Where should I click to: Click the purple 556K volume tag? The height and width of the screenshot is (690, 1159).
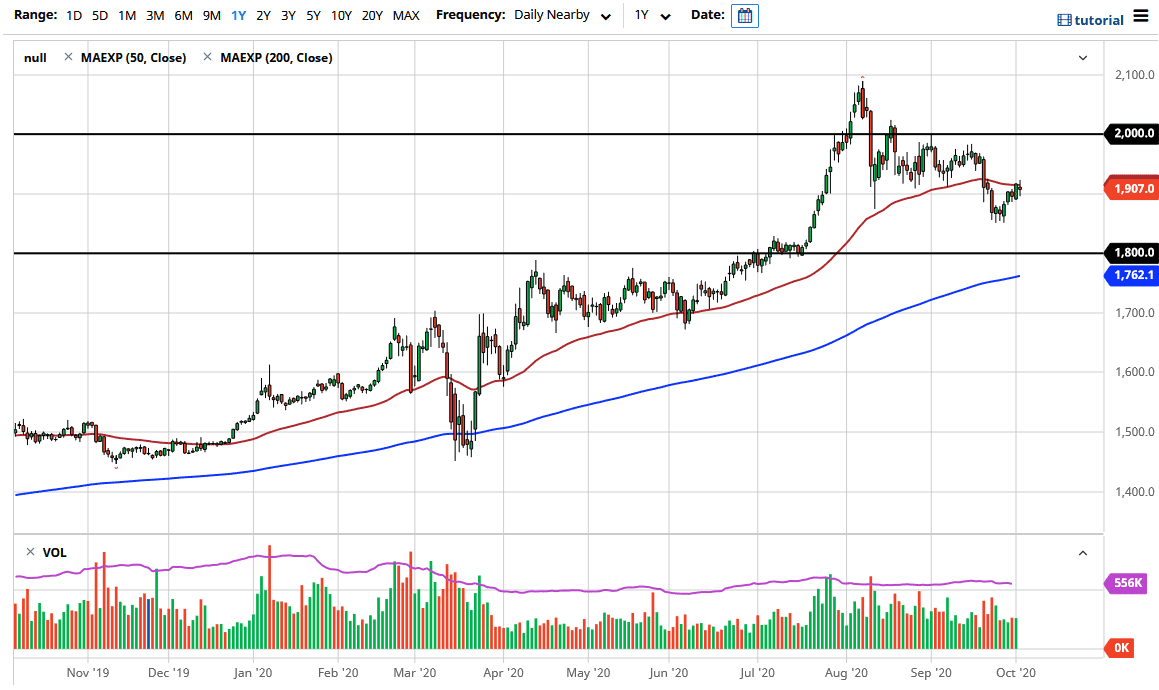pyautogui.click(x=1126, y=583)
